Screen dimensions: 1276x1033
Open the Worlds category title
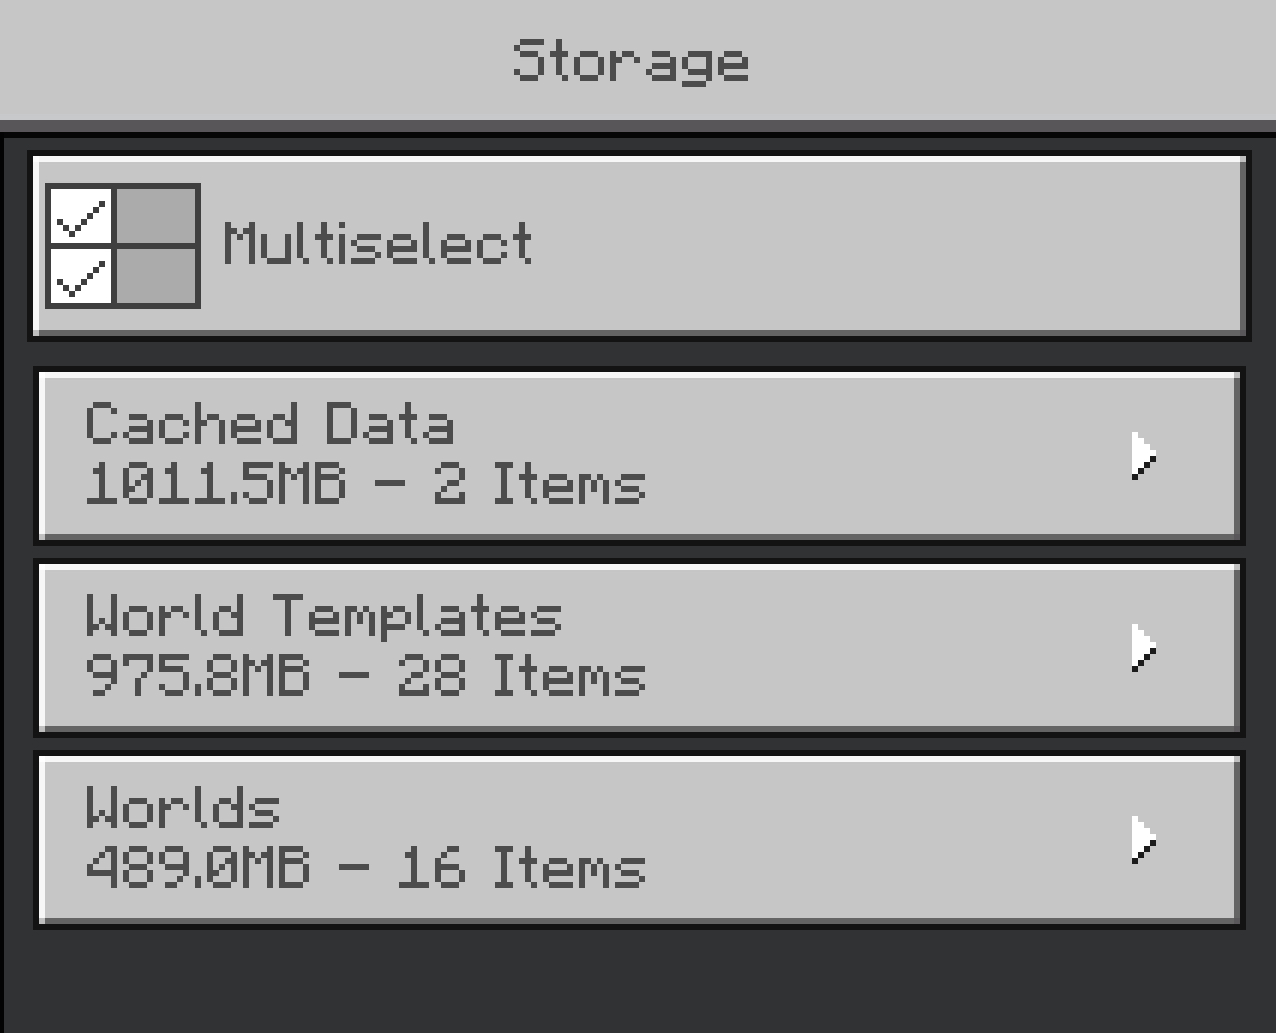(x=183, y=808)
